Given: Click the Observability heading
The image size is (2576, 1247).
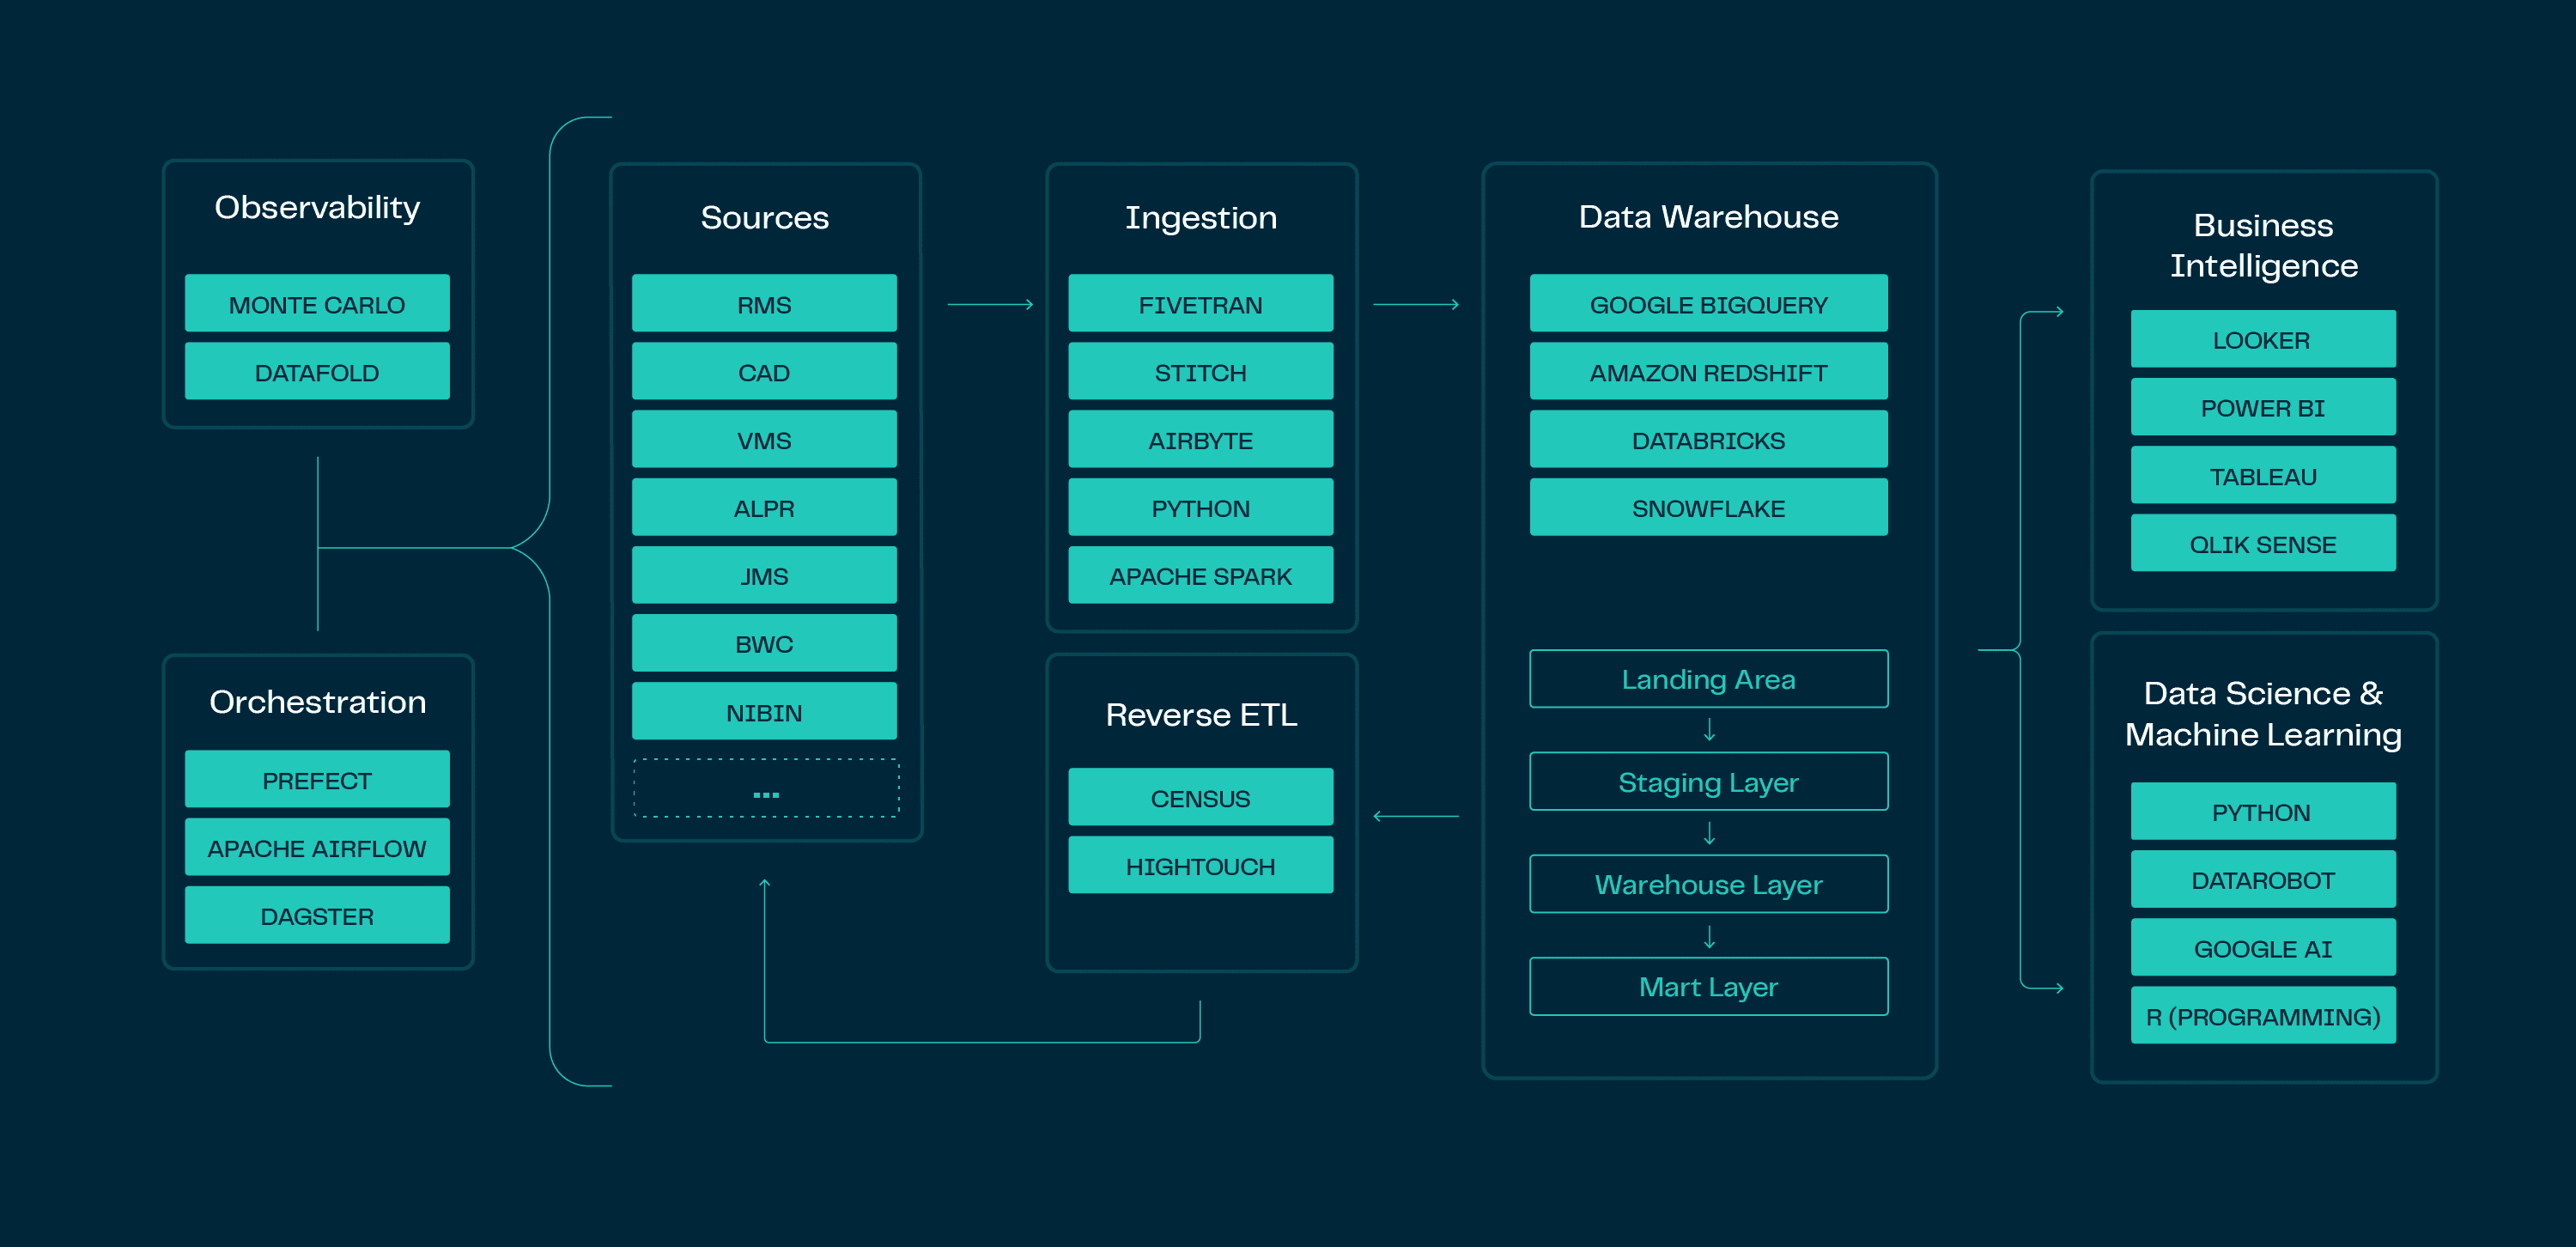Looking at the screenshot, I should (317, 207).
